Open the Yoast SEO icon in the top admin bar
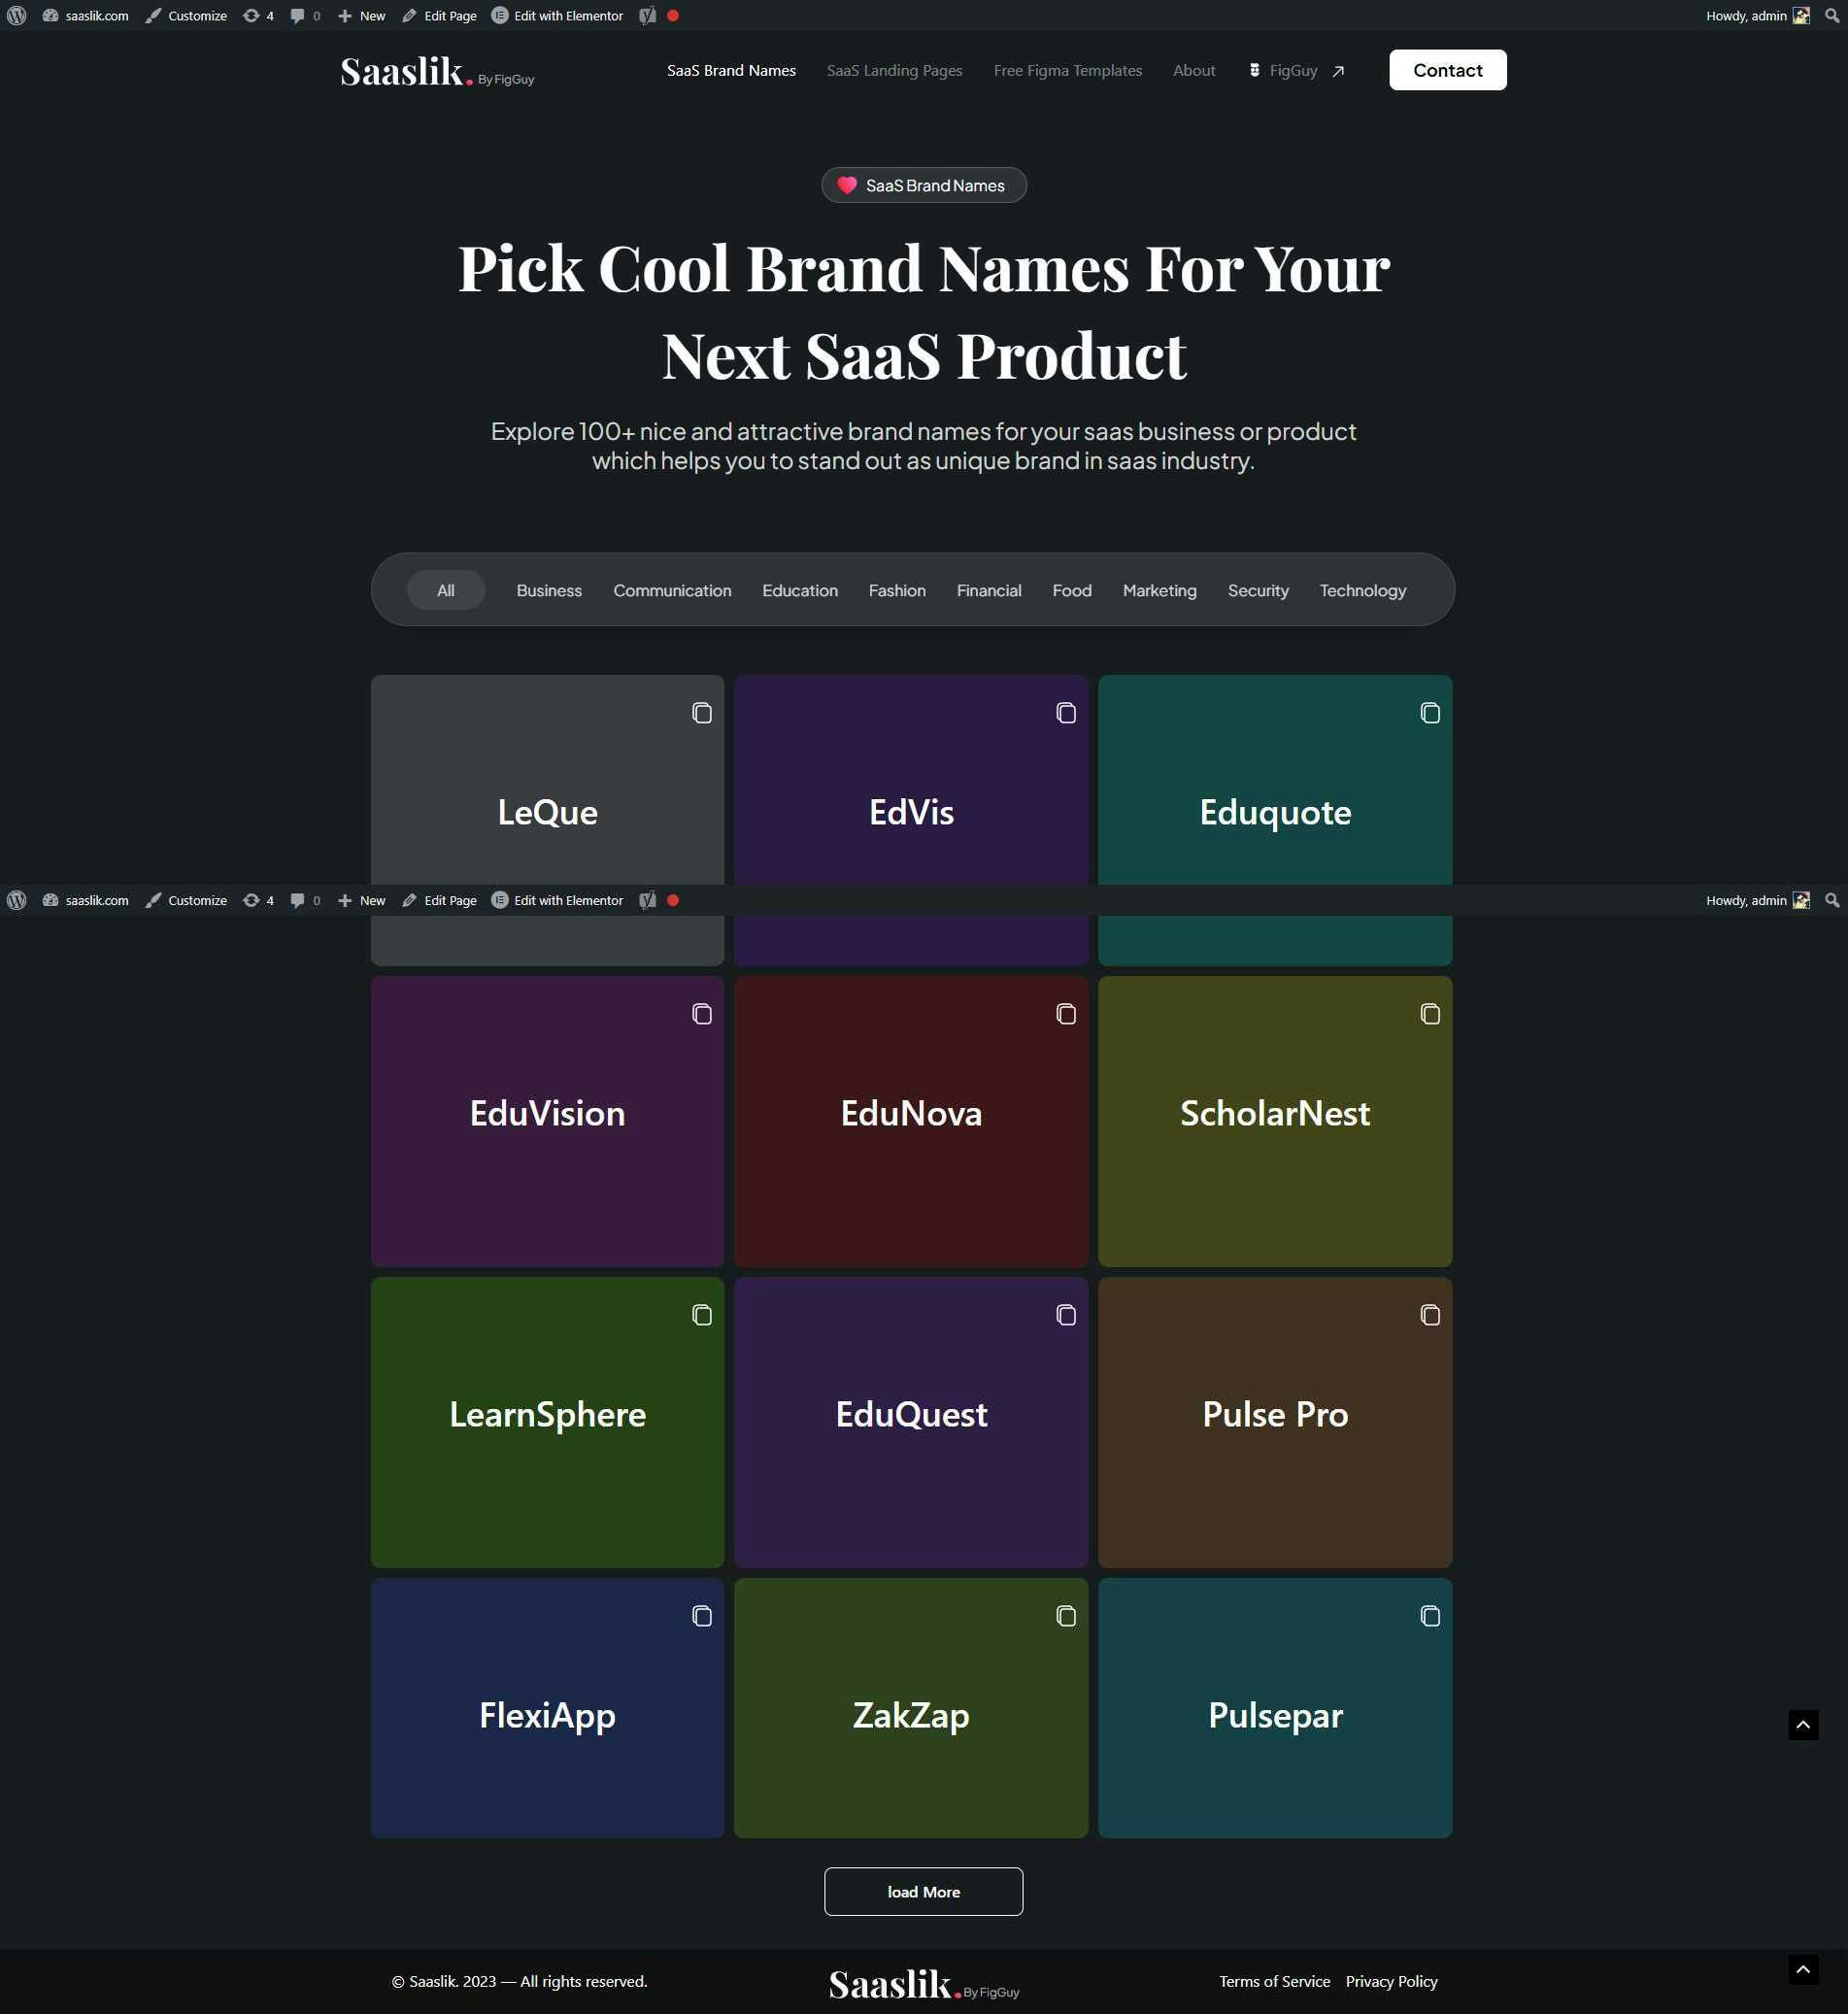The height and width of the screenshot is (2014, 1848). pos(648,16)
